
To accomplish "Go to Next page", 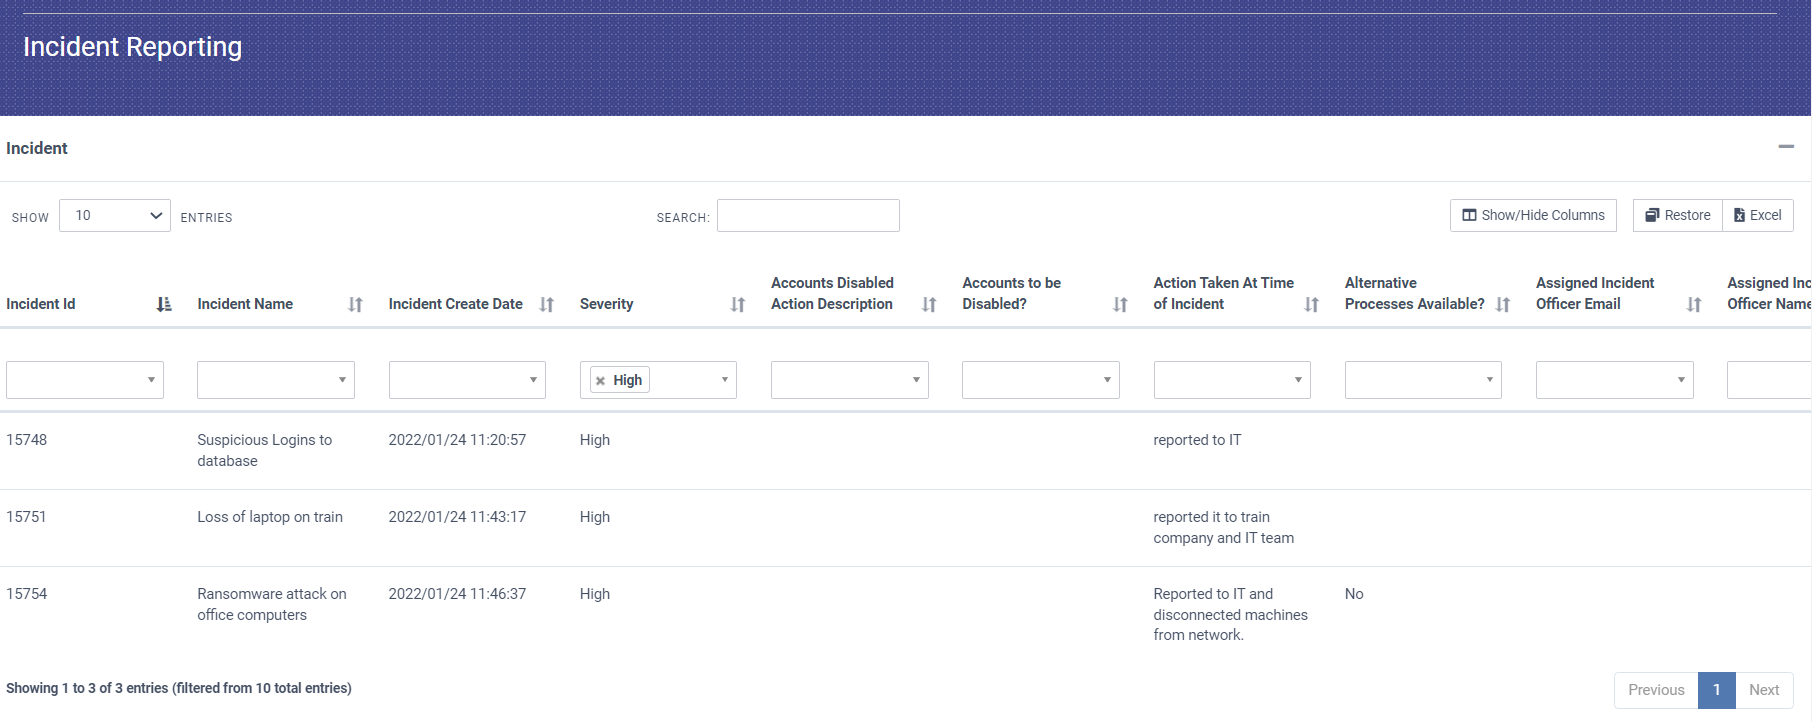I will 1764,690.
